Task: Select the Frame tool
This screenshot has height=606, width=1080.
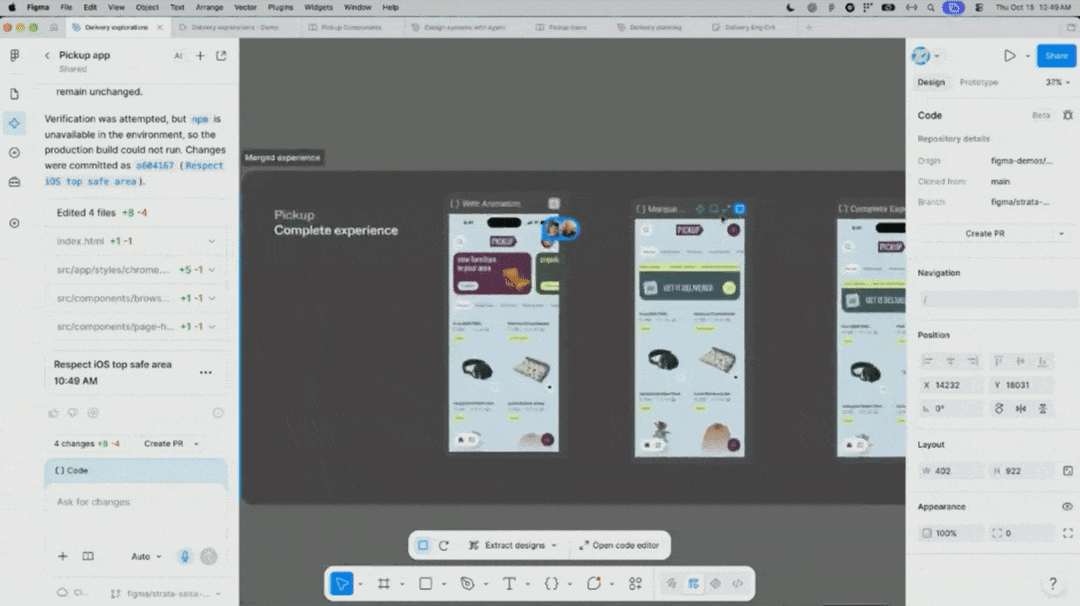Action: point(384,584)
